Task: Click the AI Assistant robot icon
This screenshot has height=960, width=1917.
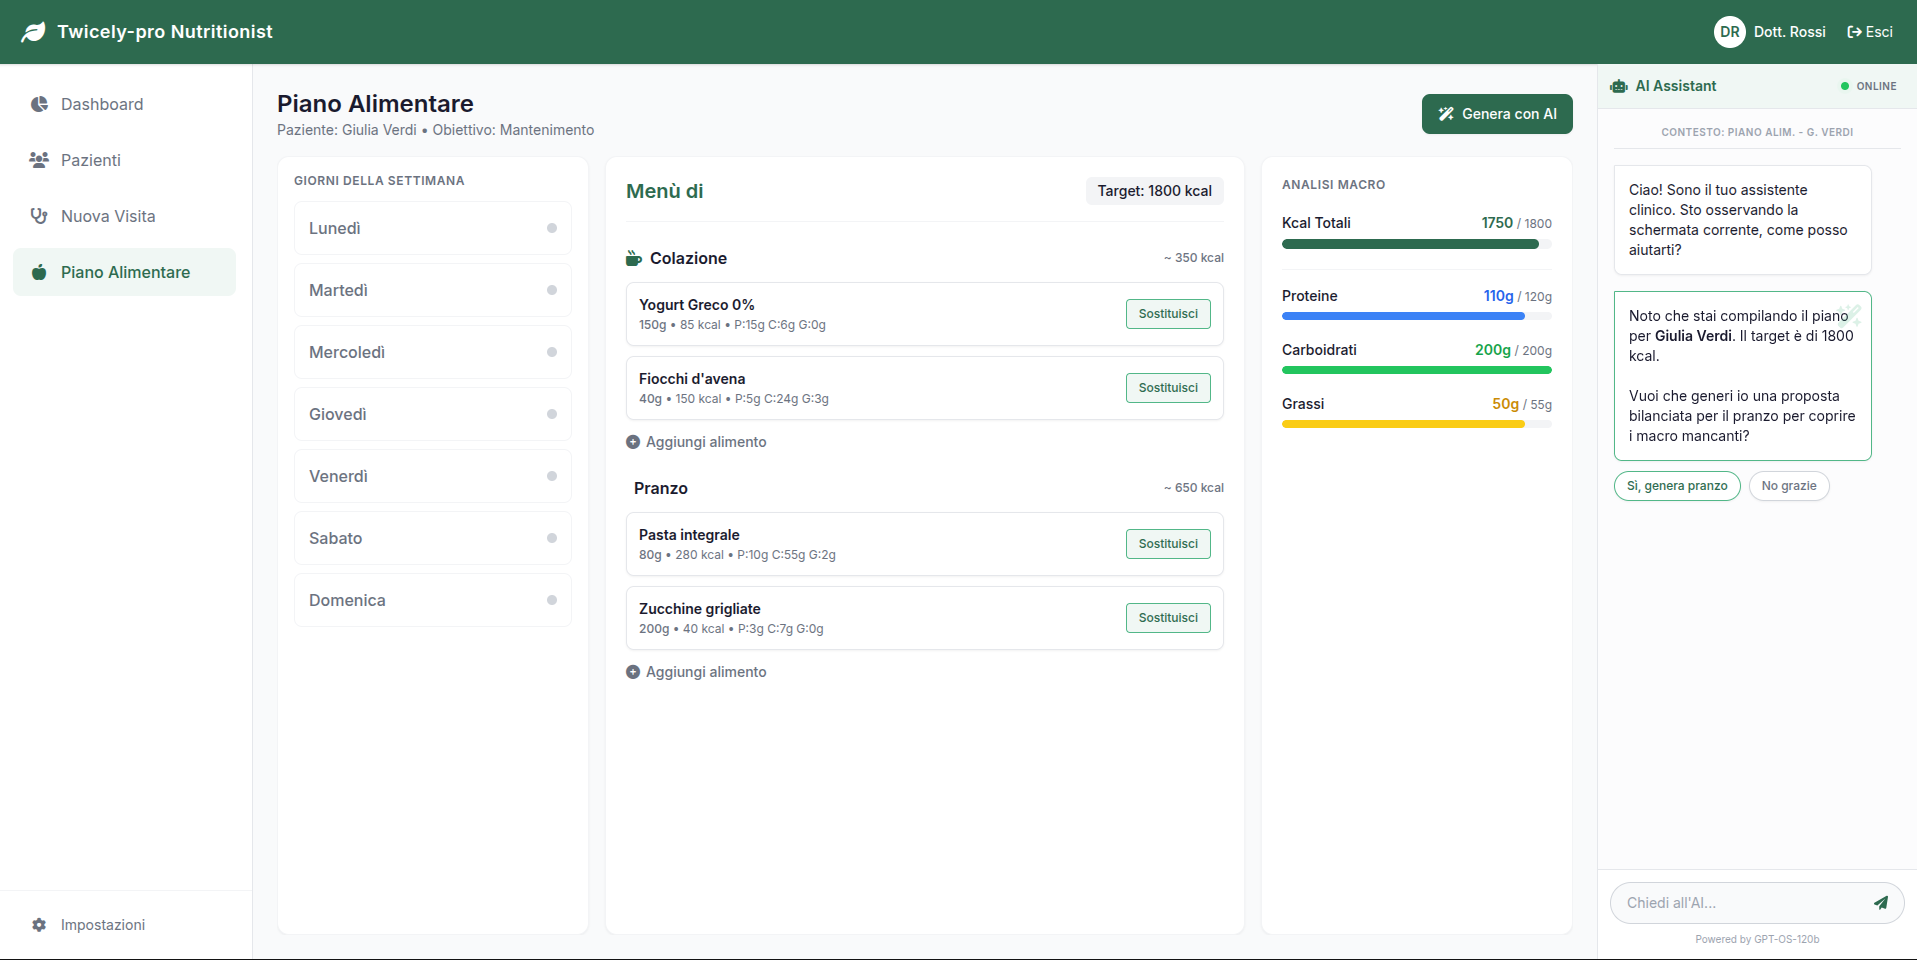Action: point(1618,86)
